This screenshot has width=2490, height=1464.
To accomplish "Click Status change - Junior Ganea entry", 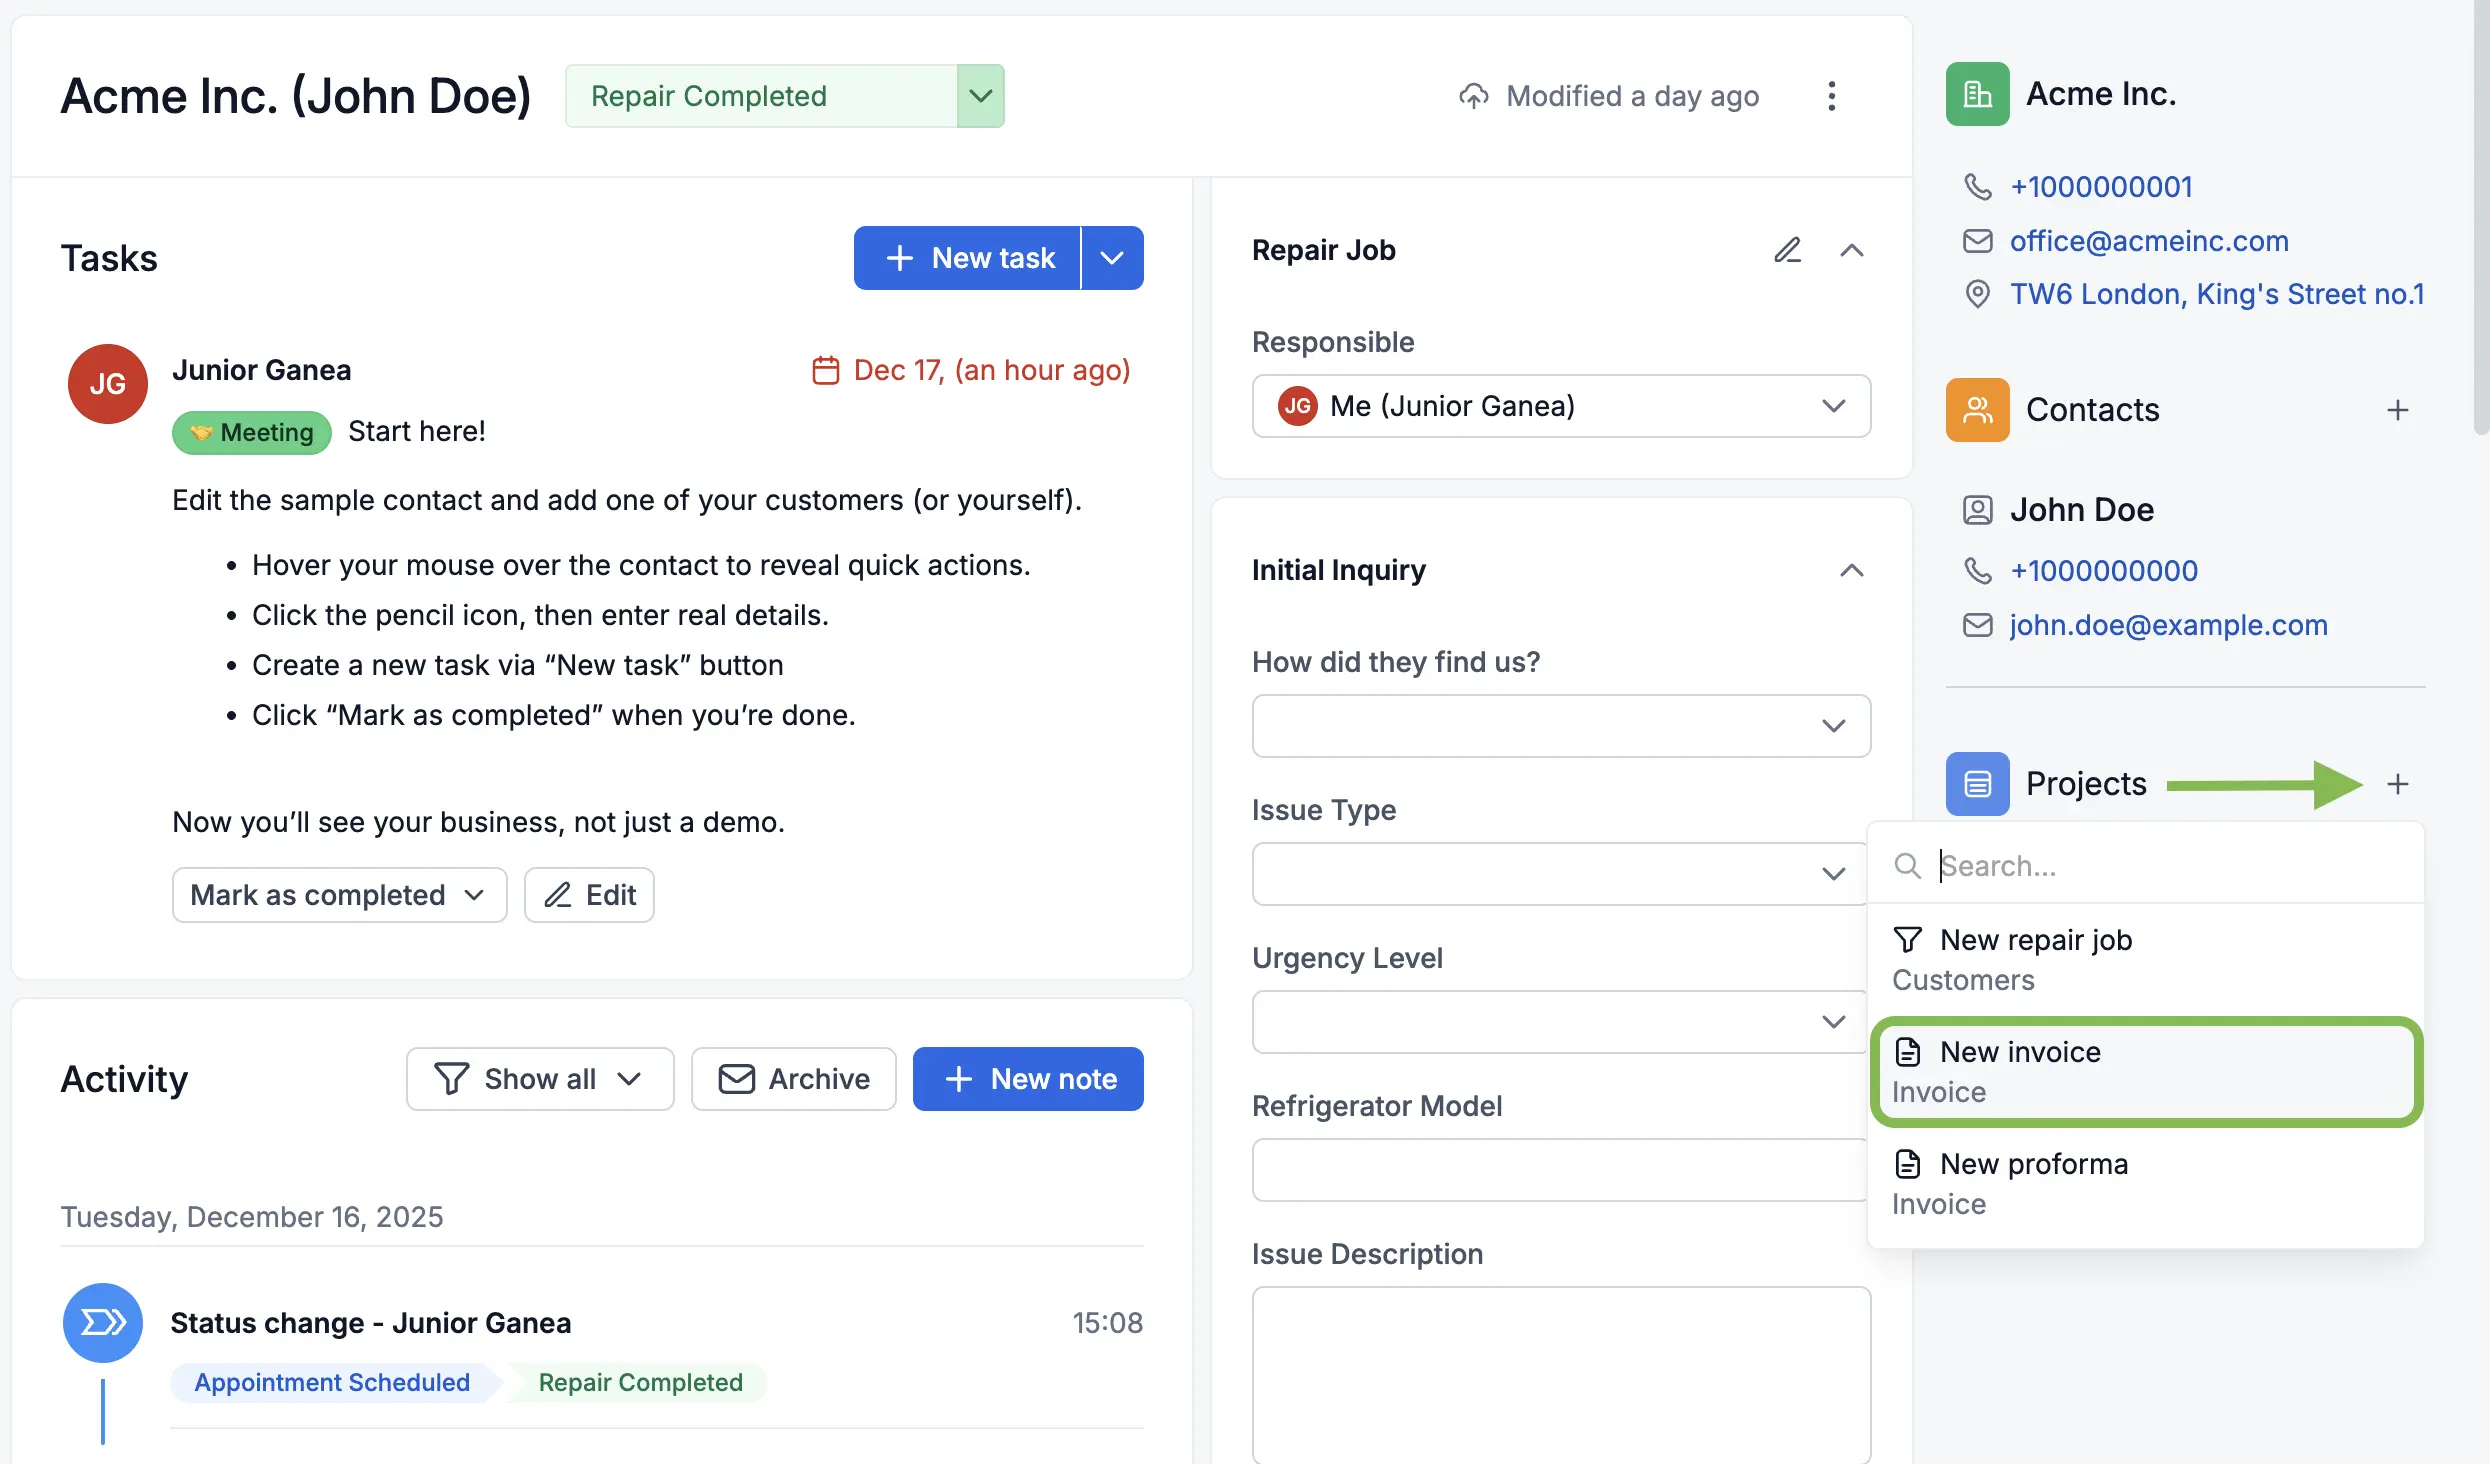I will coord(371,1323).
